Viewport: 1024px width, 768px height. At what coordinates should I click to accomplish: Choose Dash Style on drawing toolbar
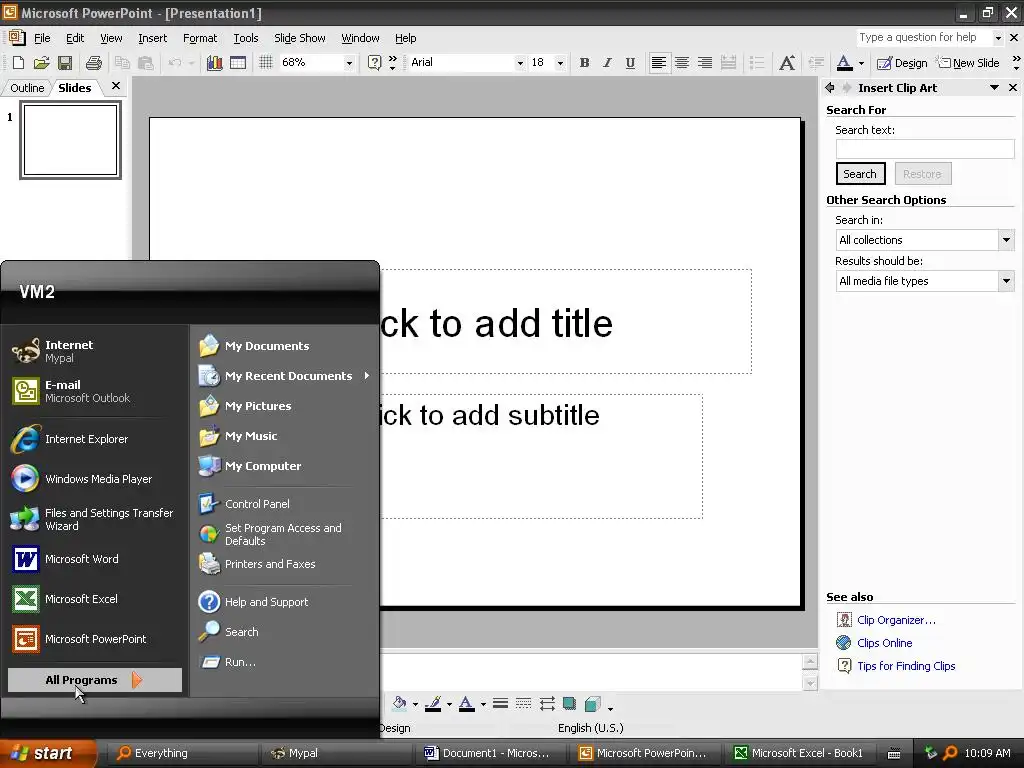click(x=523, y=703)
